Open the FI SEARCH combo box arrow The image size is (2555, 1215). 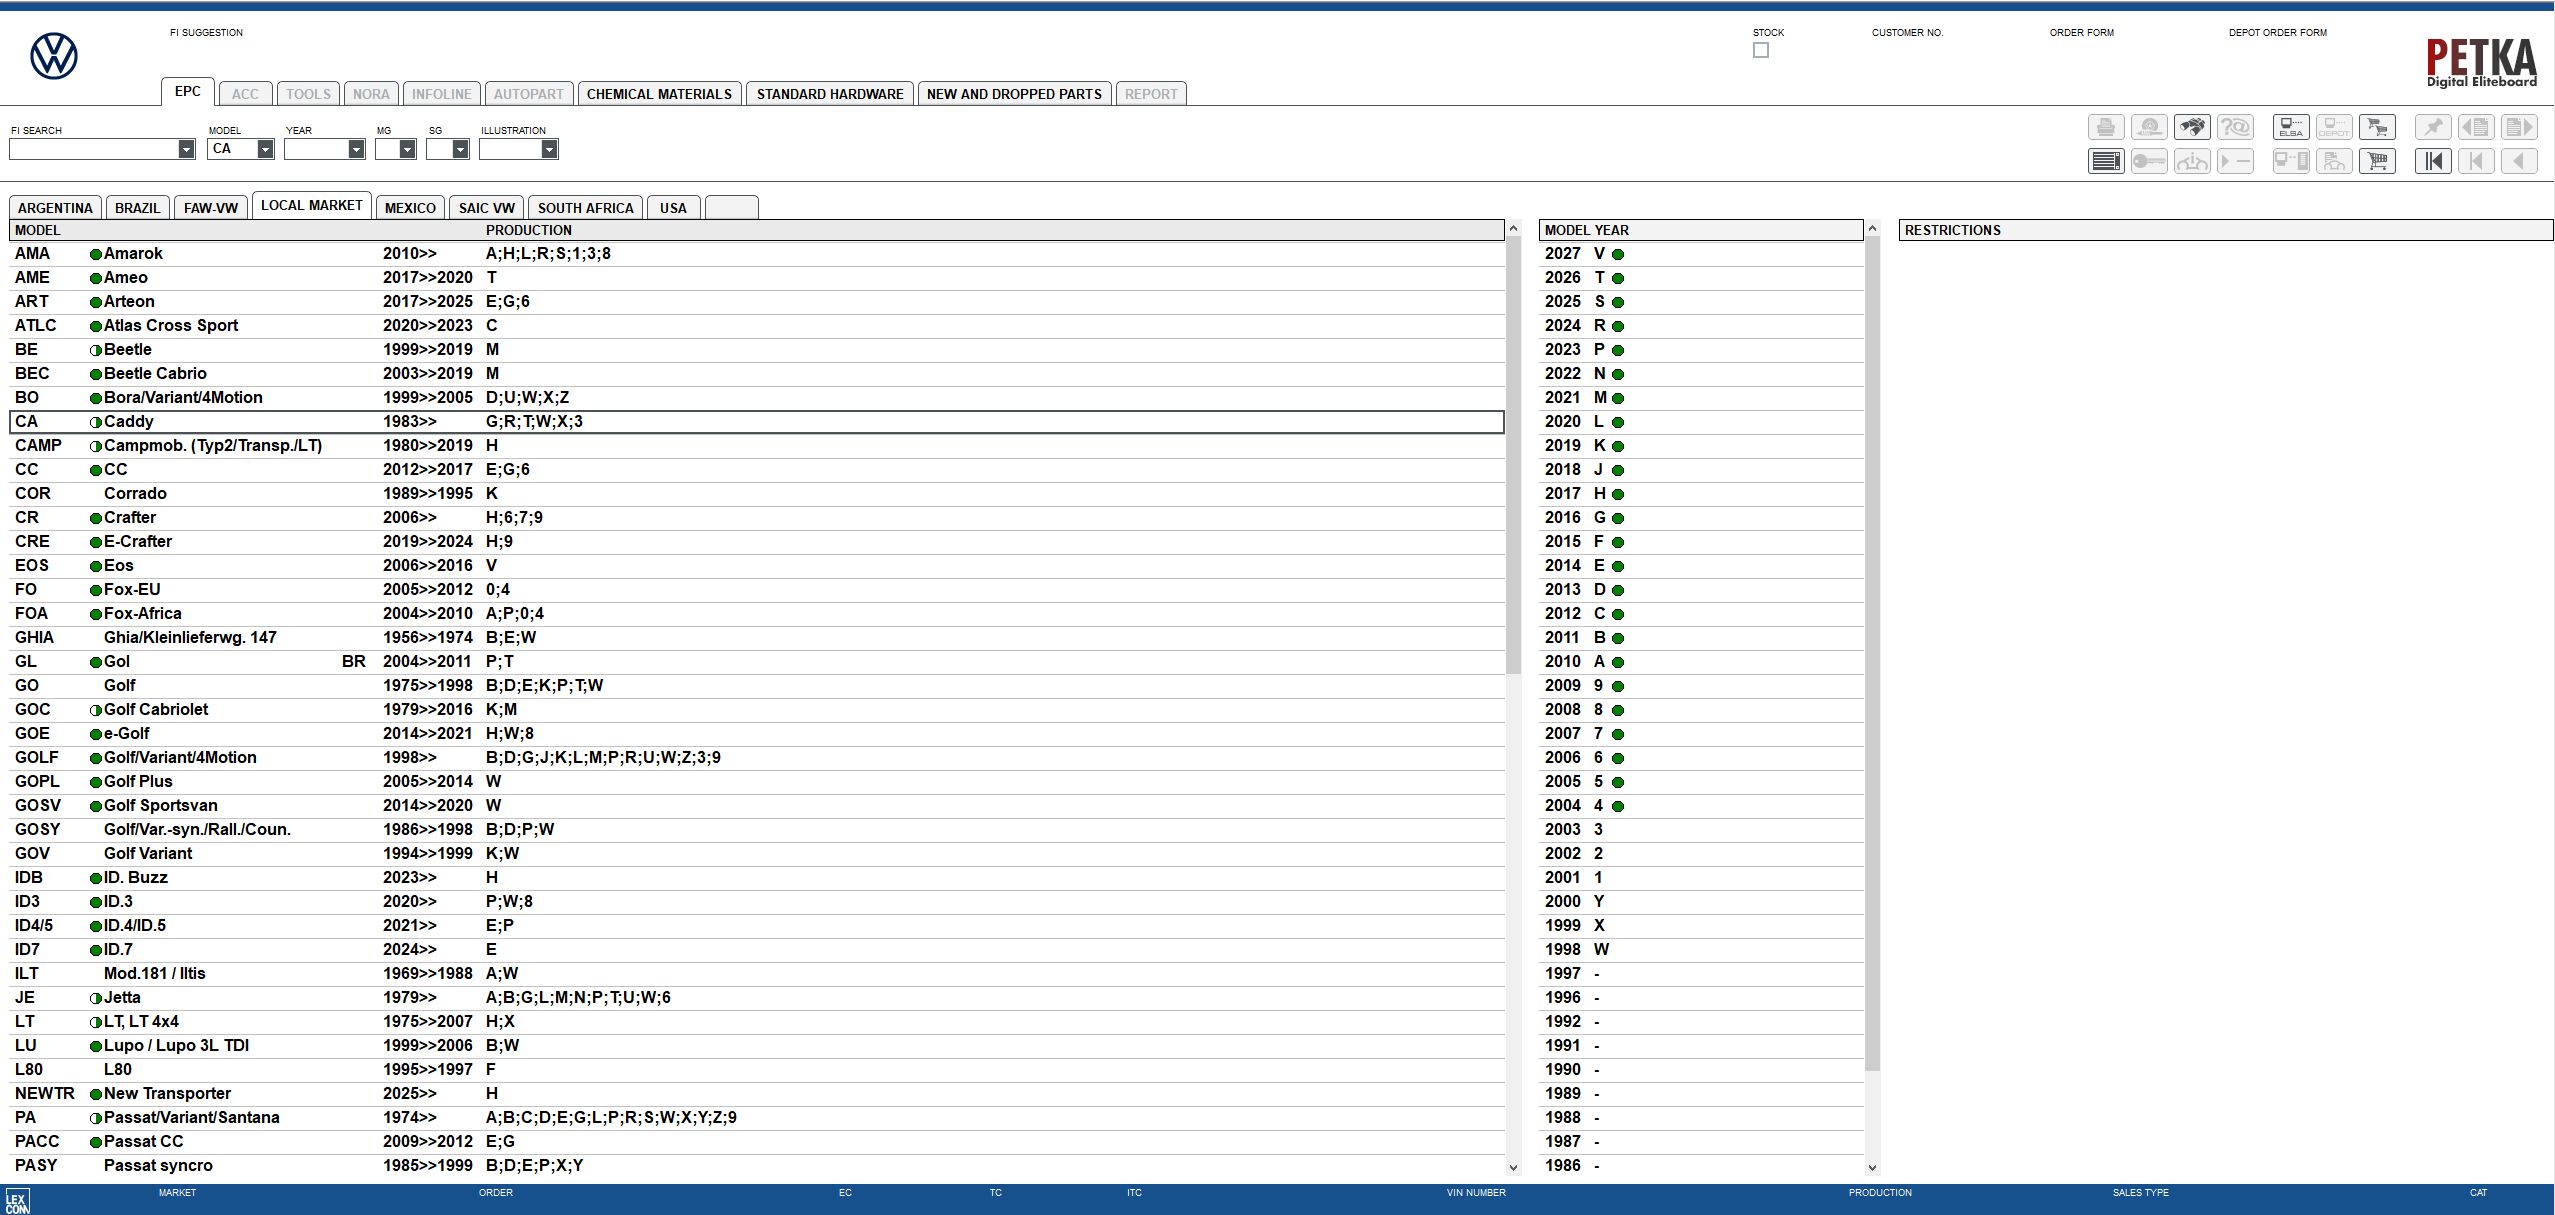tap(186, 149)
